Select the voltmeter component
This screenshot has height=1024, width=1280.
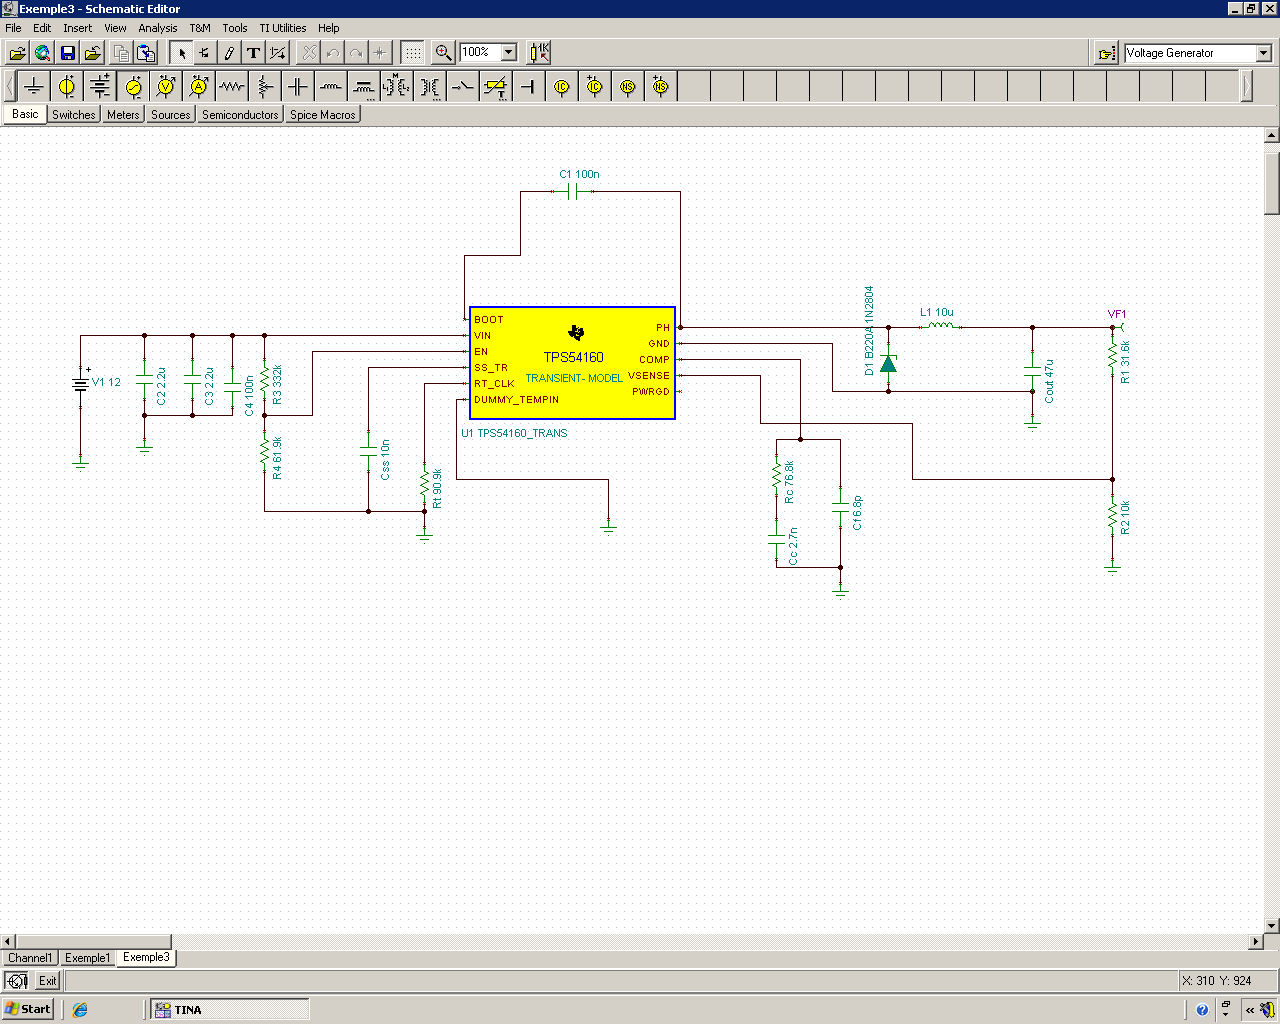tap(165, 86)
